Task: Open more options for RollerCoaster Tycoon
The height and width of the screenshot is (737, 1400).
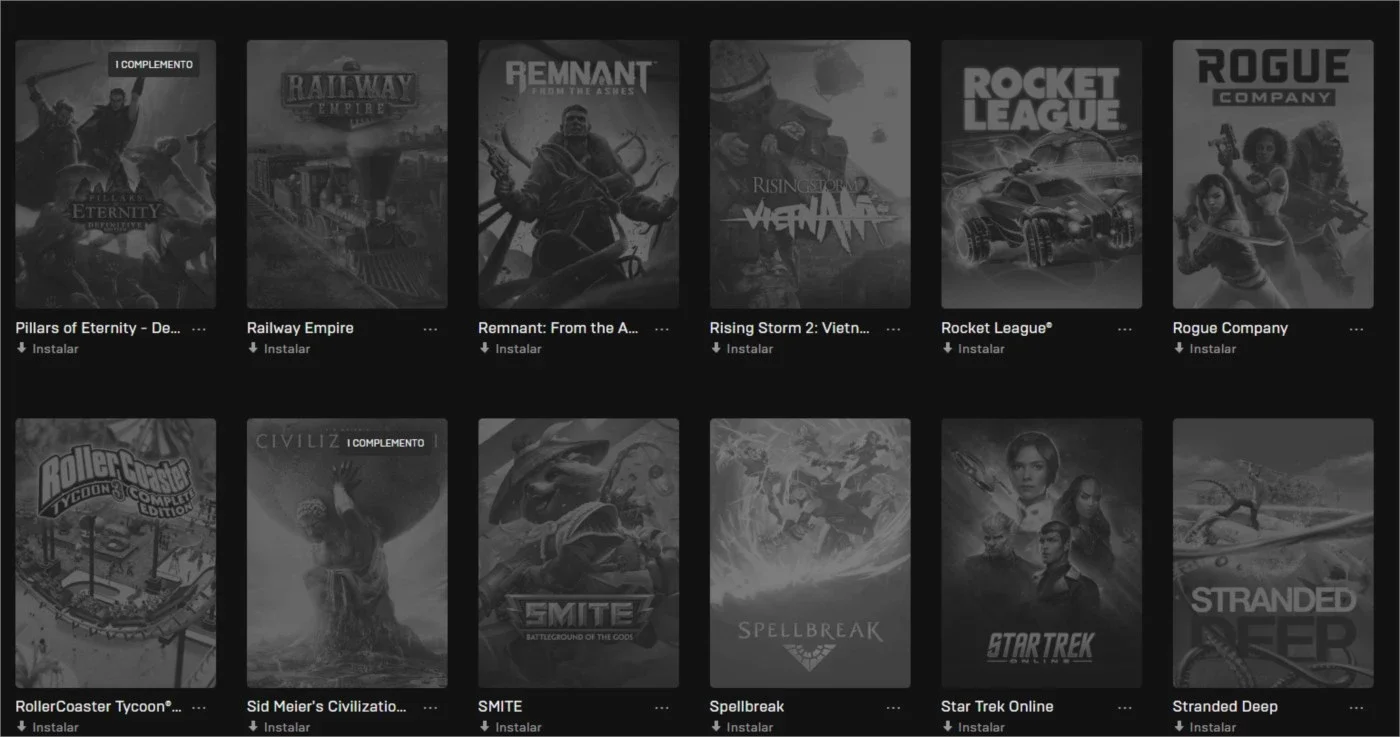Action: 199,707
